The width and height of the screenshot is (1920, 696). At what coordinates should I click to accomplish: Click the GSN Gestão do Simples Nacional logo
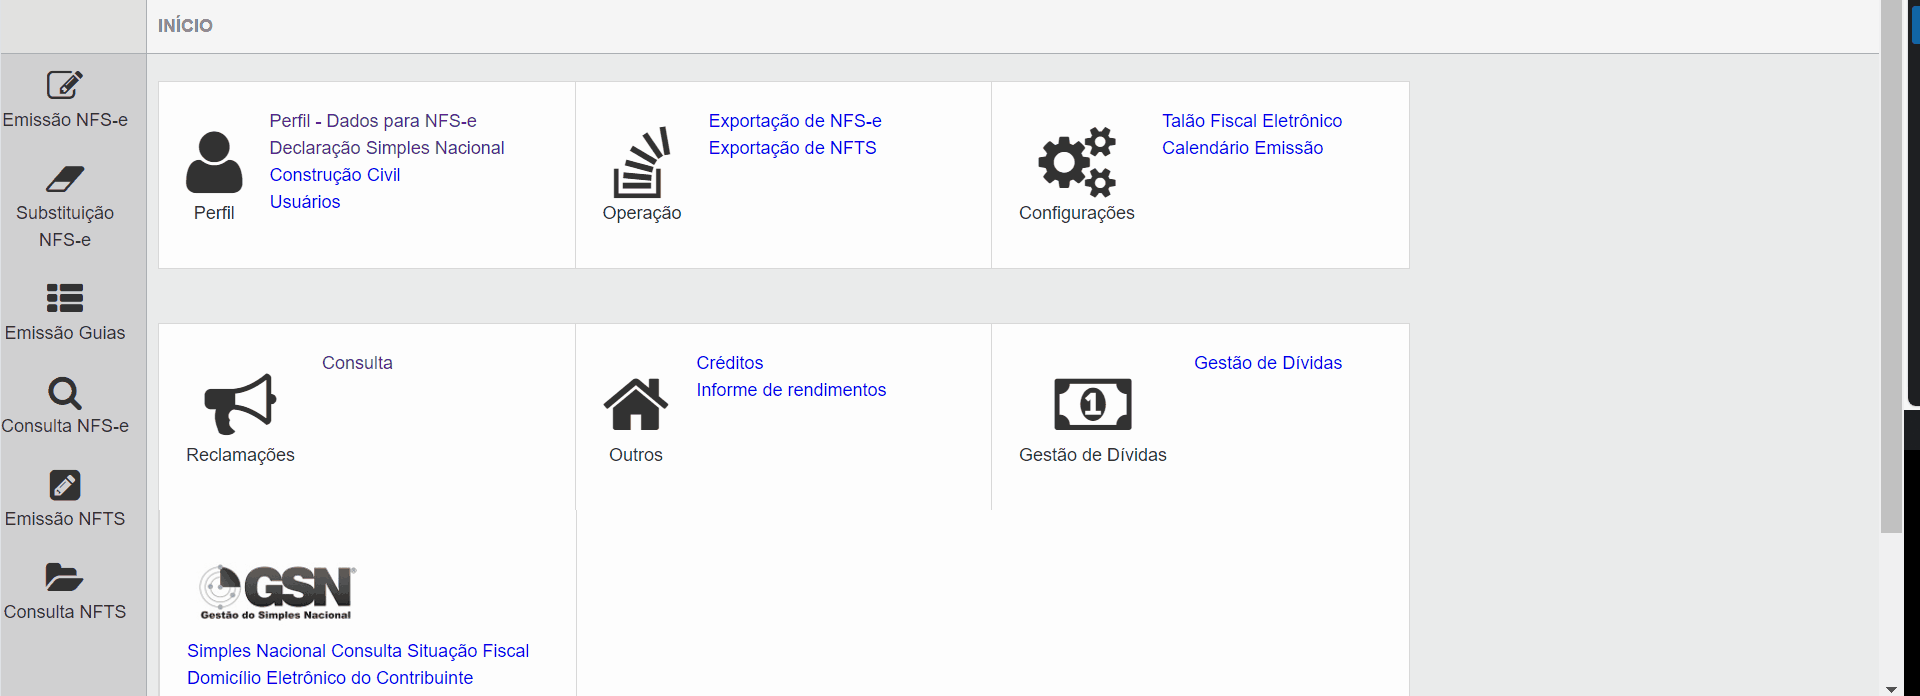[x=277, y=592]
